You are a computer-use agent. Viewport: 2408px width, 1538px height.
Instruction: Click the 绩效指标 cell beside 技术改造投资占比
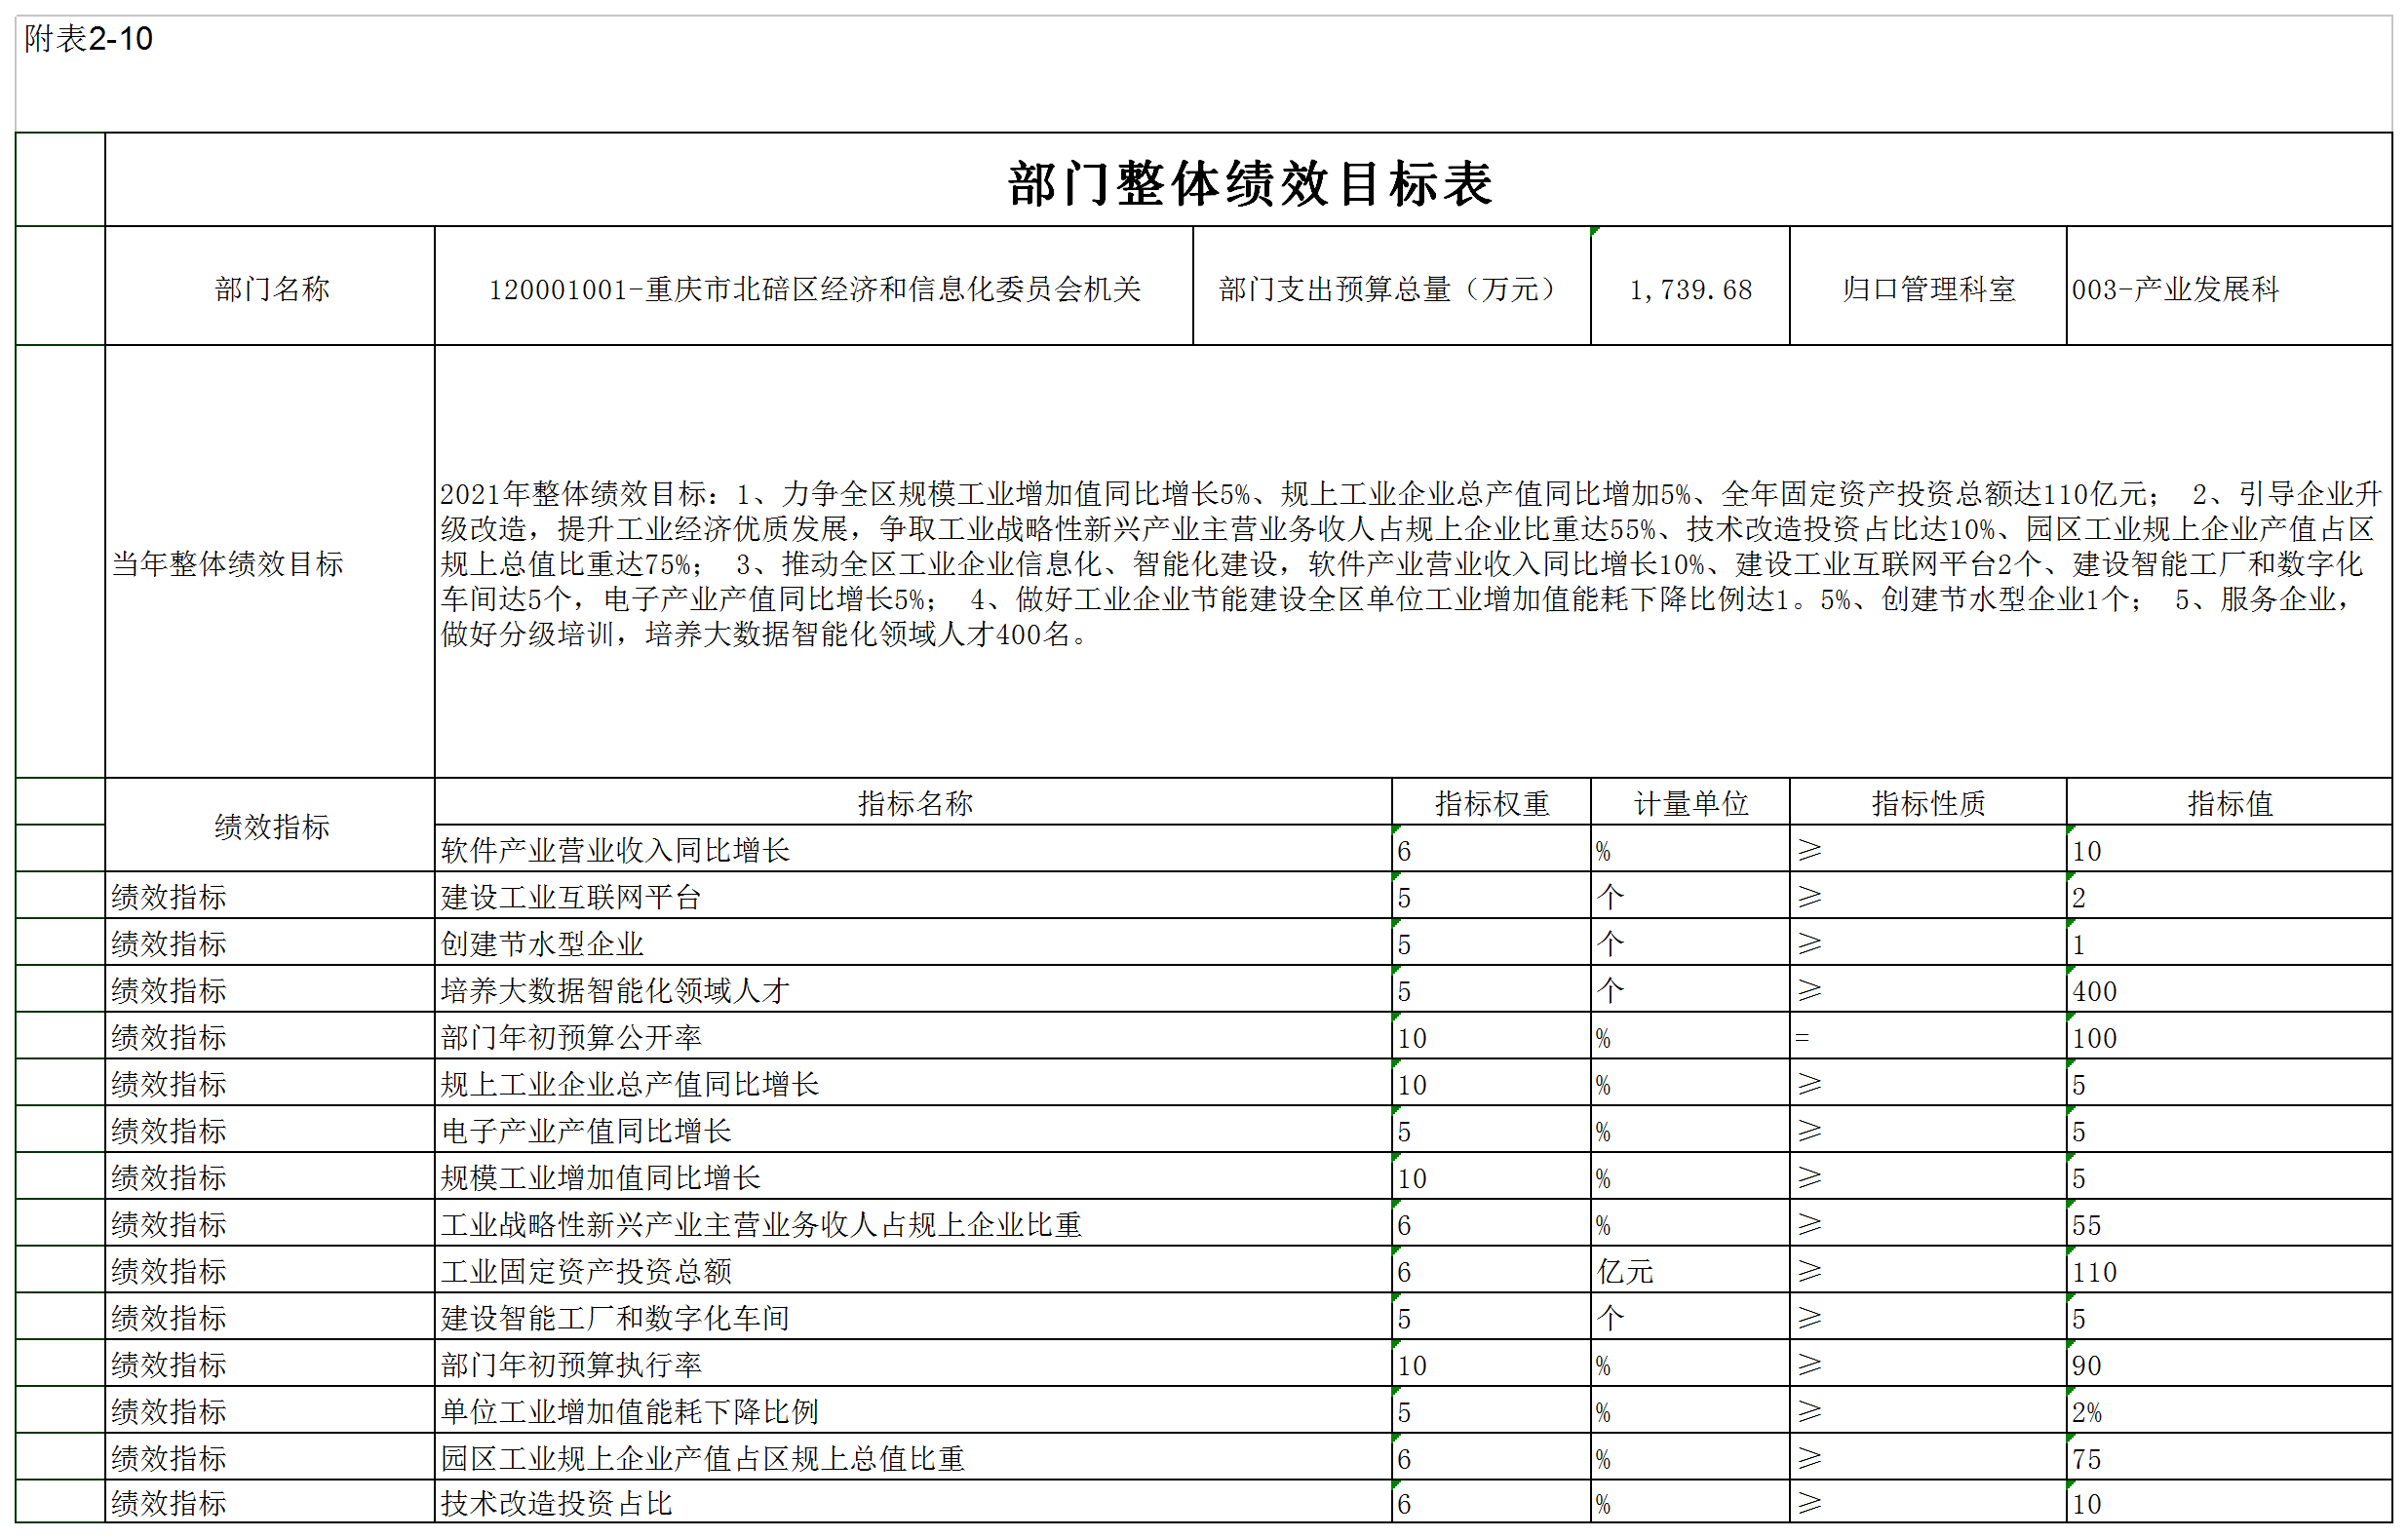(270, 1502)
